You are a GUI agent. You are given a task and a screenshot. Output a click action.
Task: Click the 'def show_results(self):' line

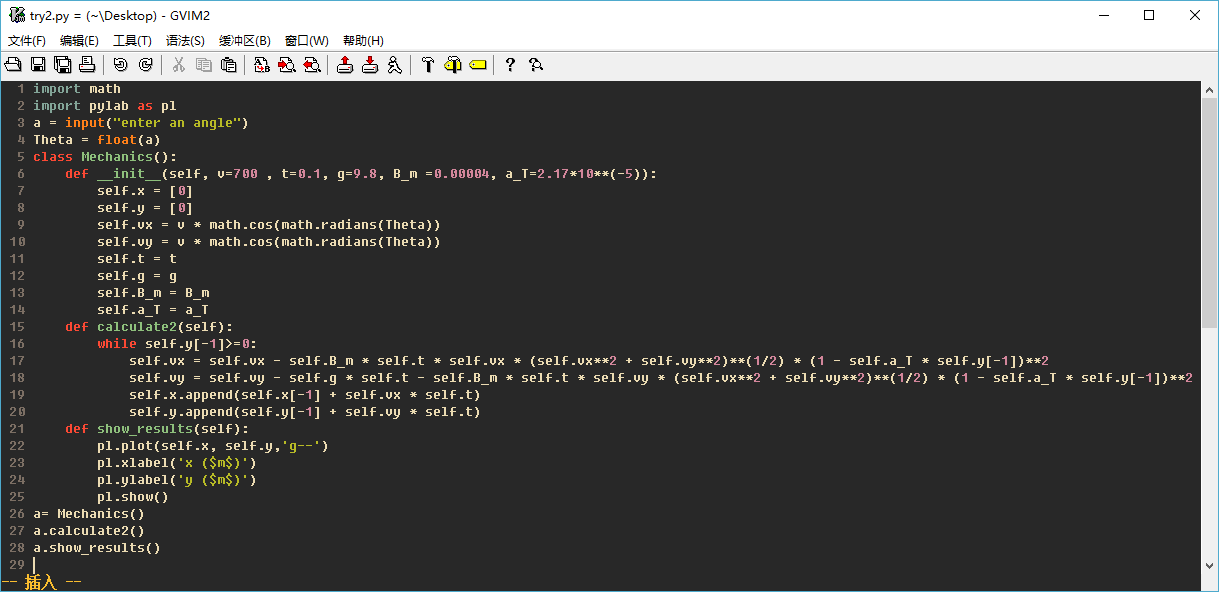(x=157, y=429)
